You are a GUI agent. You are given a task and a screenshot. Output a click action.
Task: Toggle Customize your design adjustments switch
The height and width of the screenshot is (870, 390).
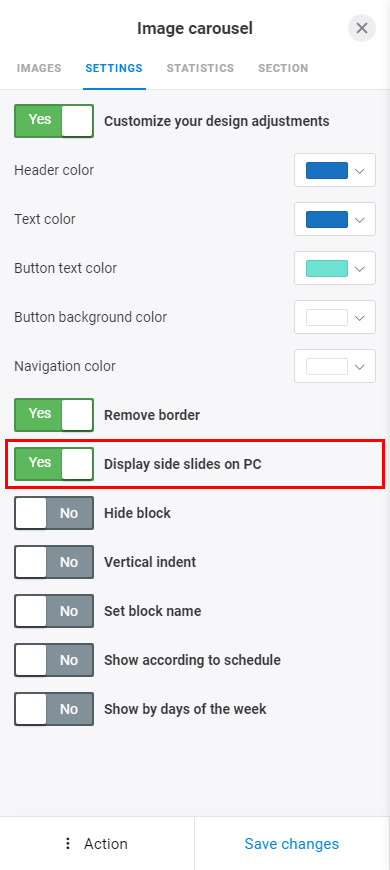click(54, 121)
